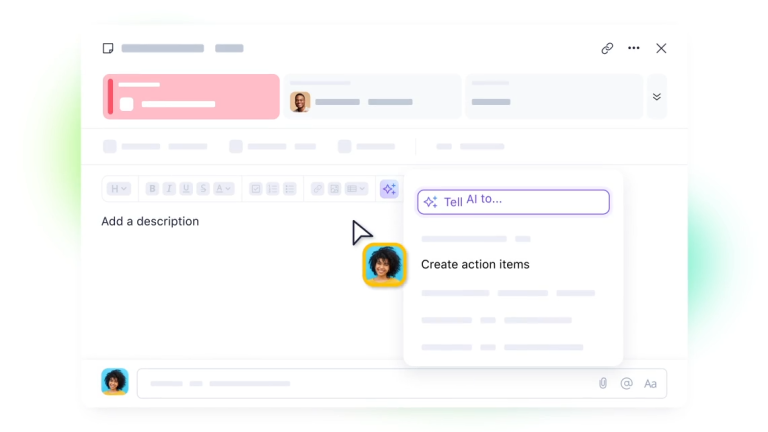This screenshot has width=768, height=432.
Task: Select the Create action items menu option
Action: pyautogui.click(x=475, y=265)
